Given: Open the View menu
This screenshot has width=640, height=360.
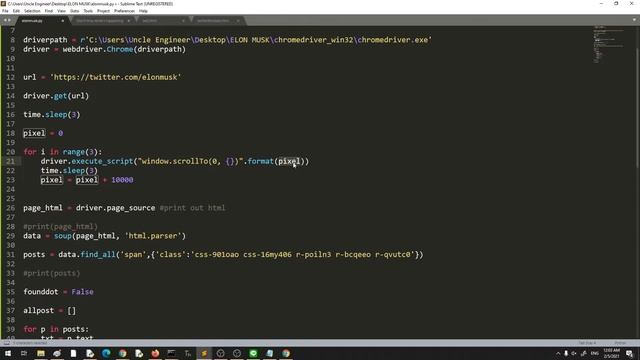Looking at the screenshot, I should pyautogui.click(x=61, y=11).
